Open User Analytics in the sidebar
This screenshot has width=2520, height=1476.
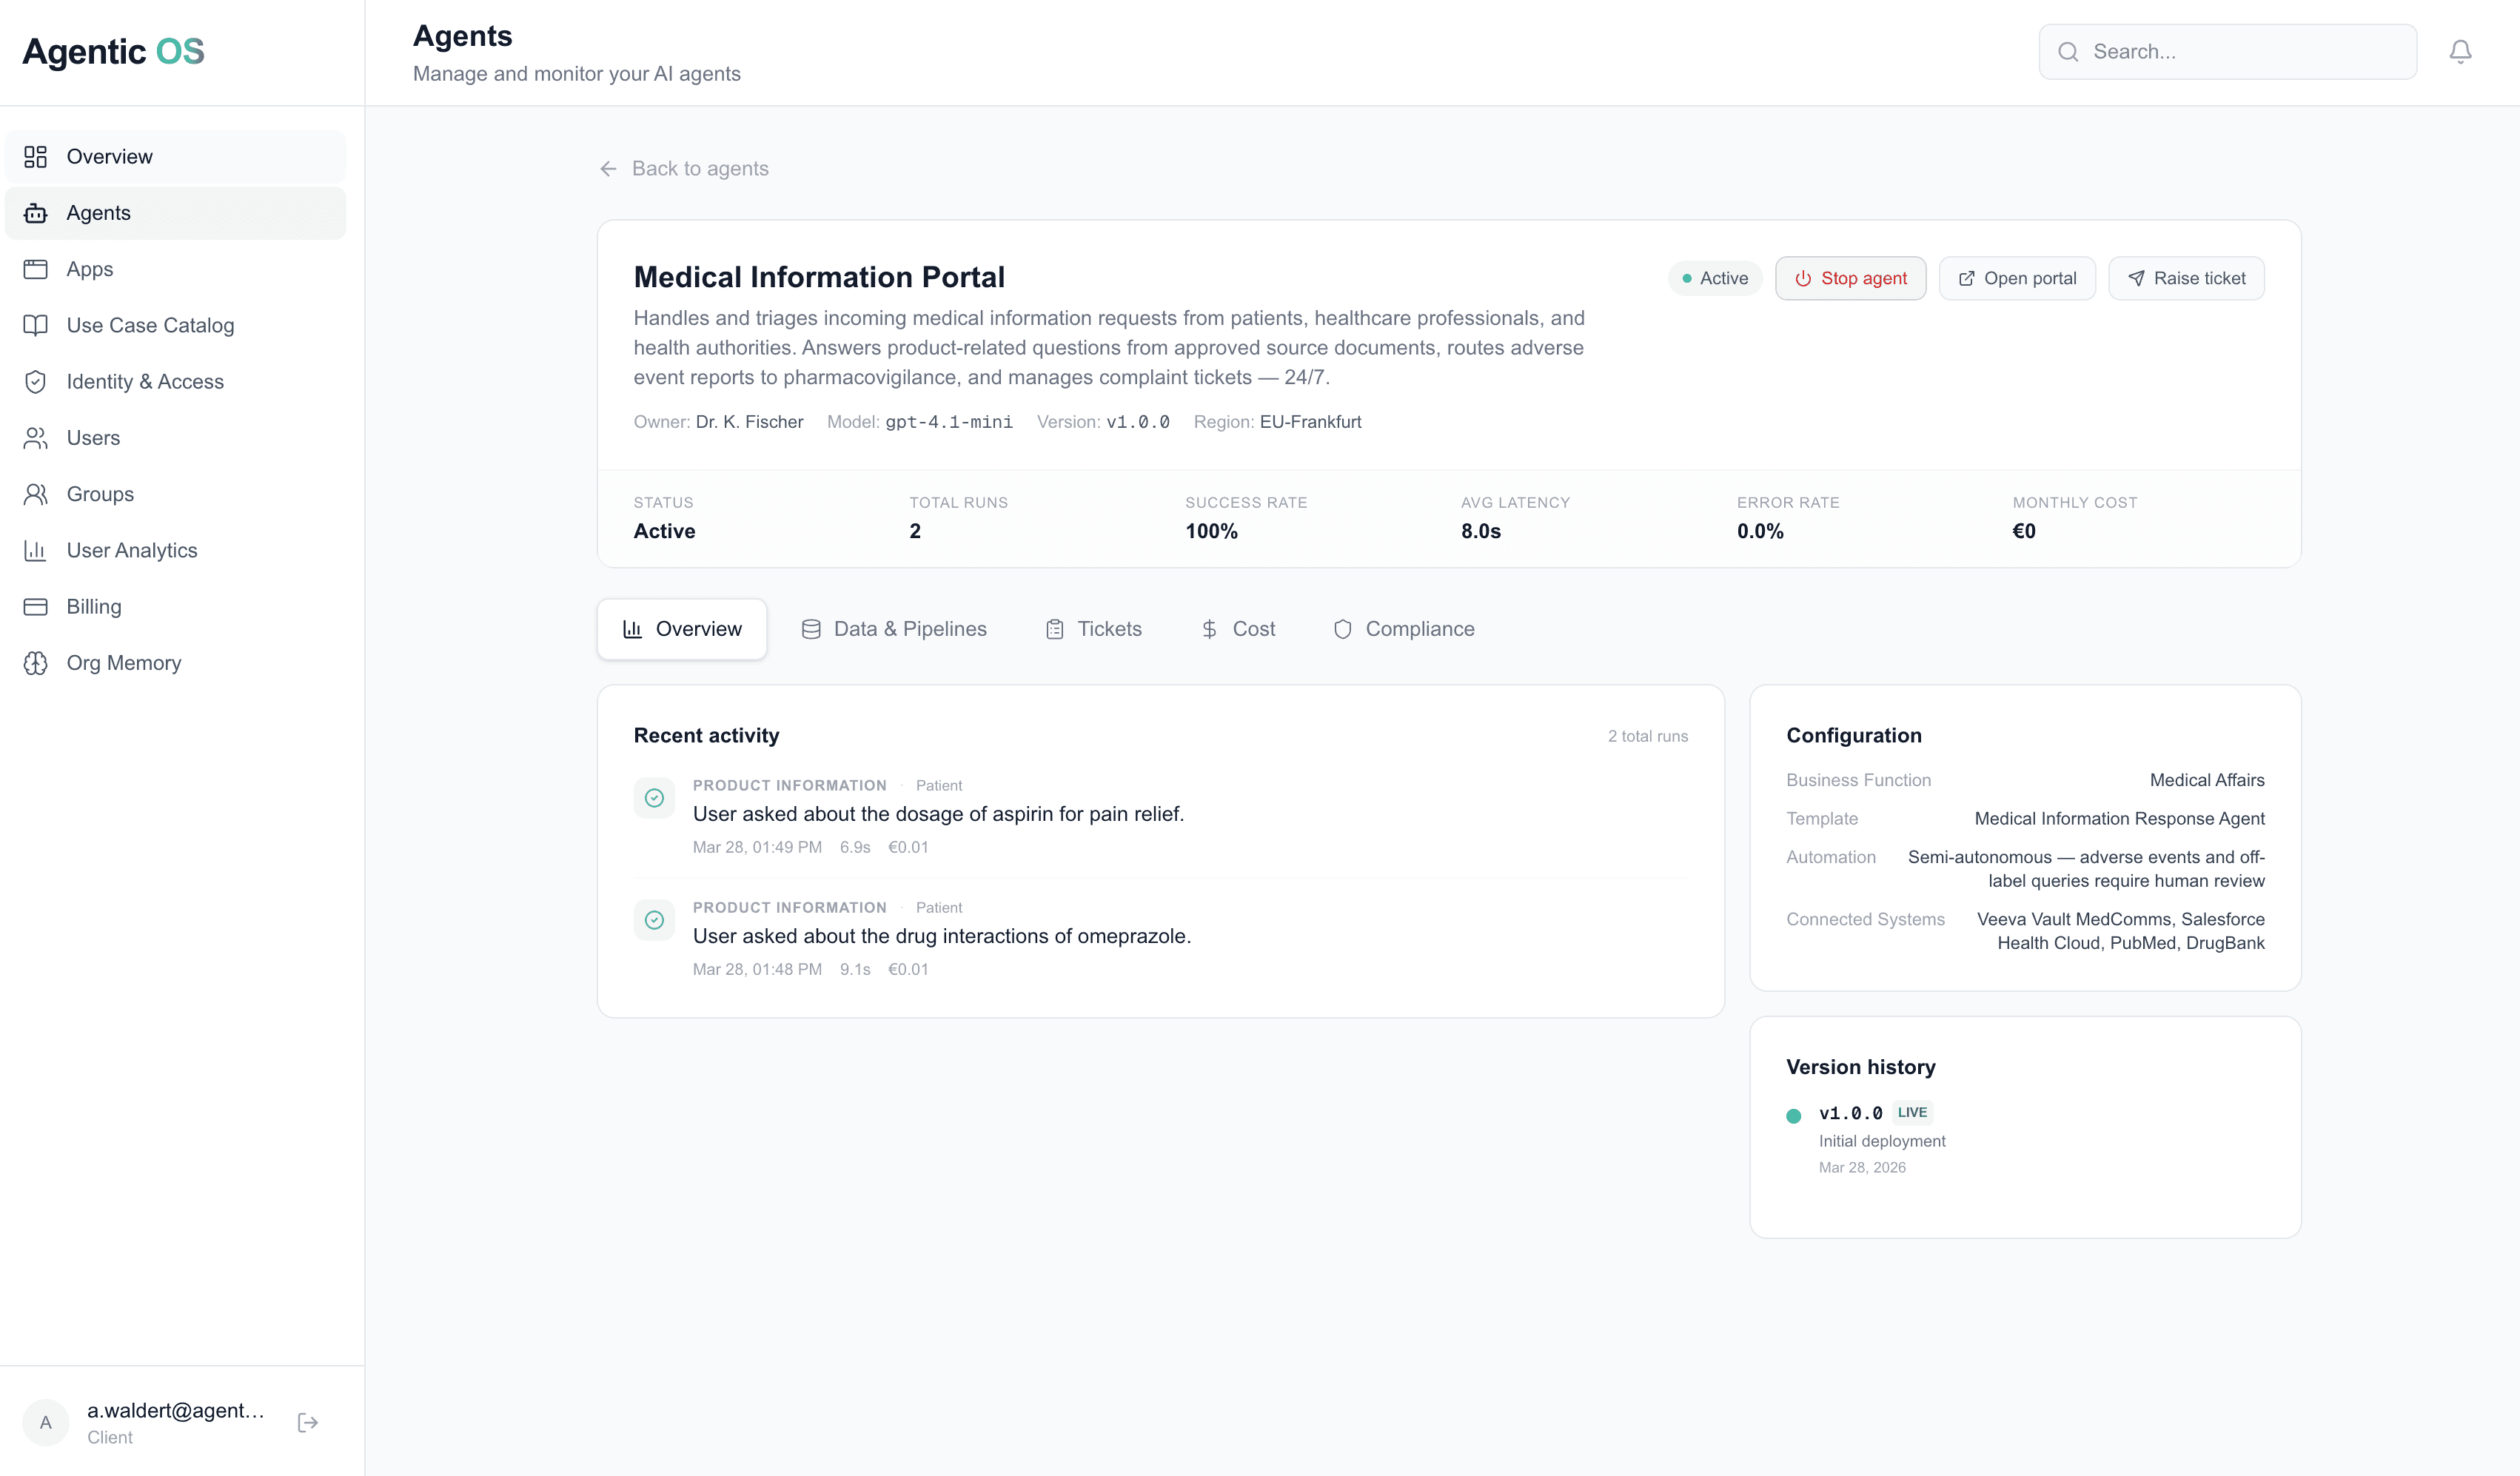[x=131, y=550]
